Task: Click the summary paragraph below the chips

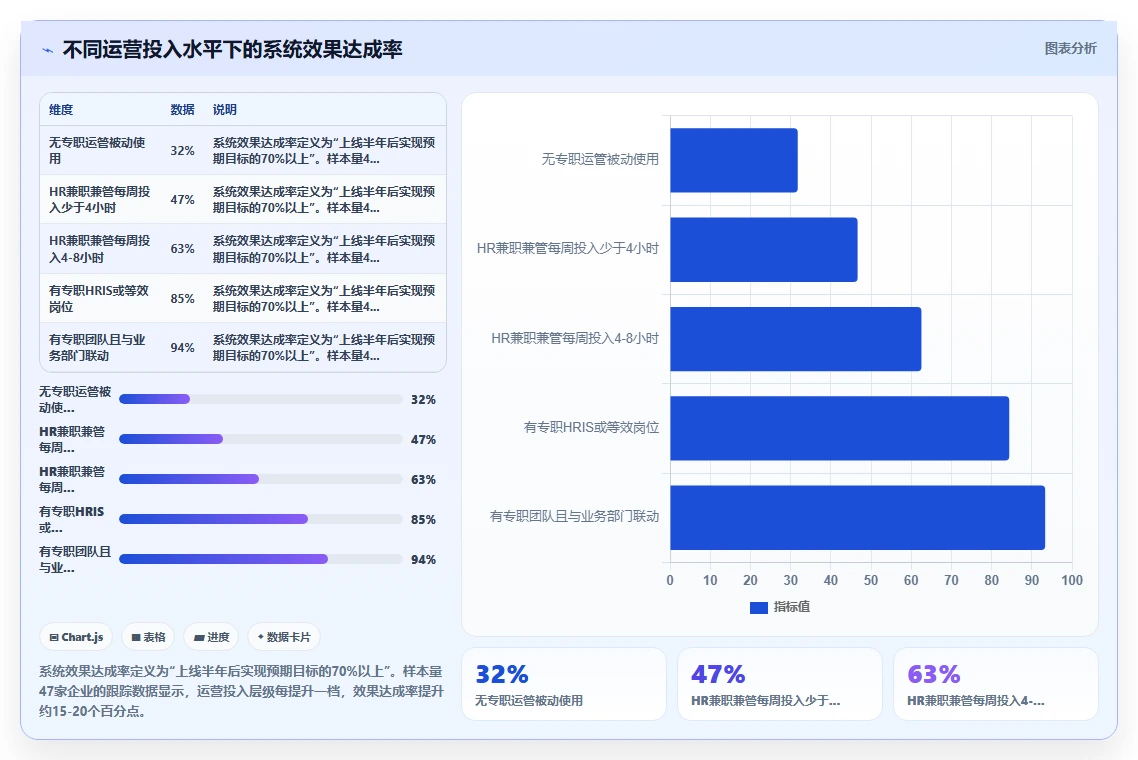Action: 241,691
